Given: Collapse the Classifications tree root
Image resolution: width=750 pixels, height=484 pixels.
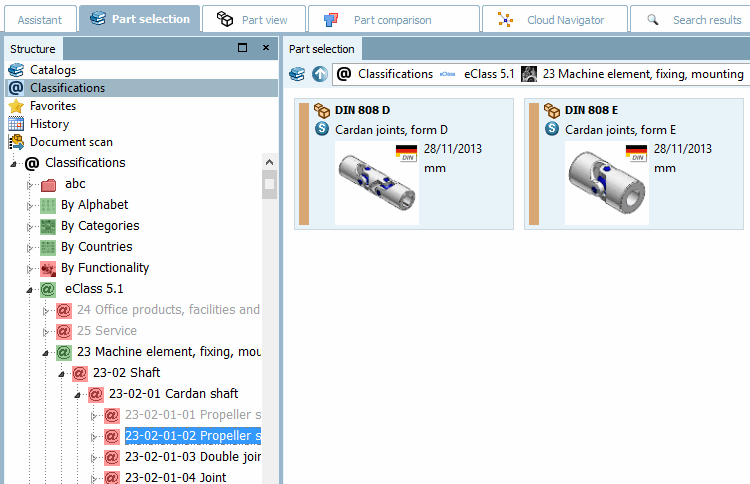Looking at the screenshot, I should [13, 164].
